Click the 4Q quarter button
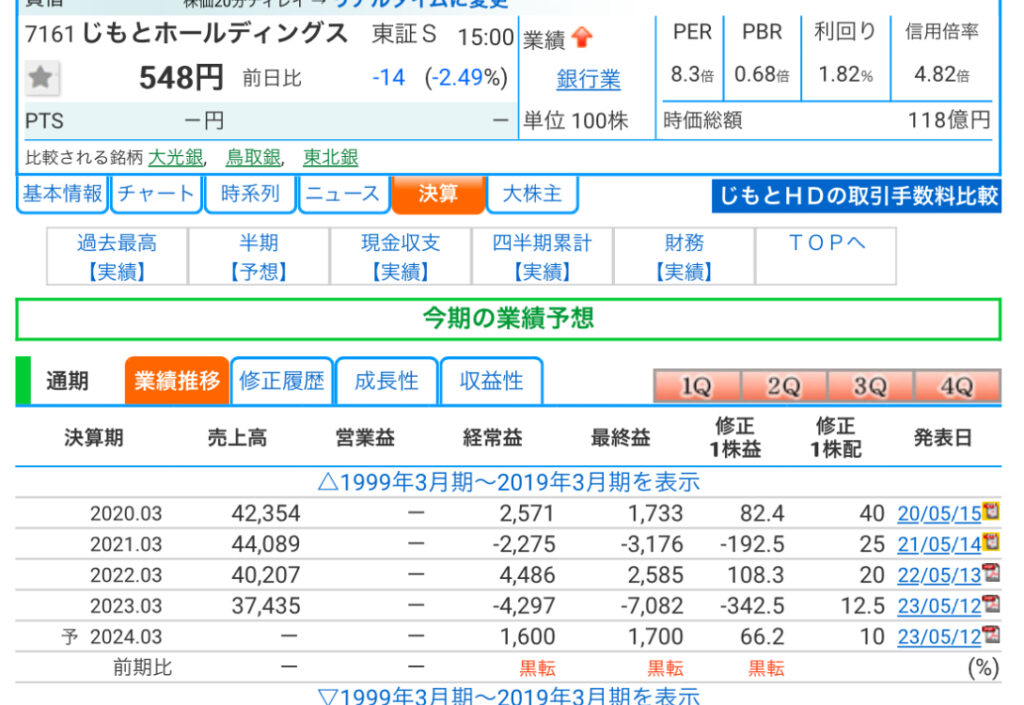The height and width of the screenshot is (705, 1024). point(957,386)
